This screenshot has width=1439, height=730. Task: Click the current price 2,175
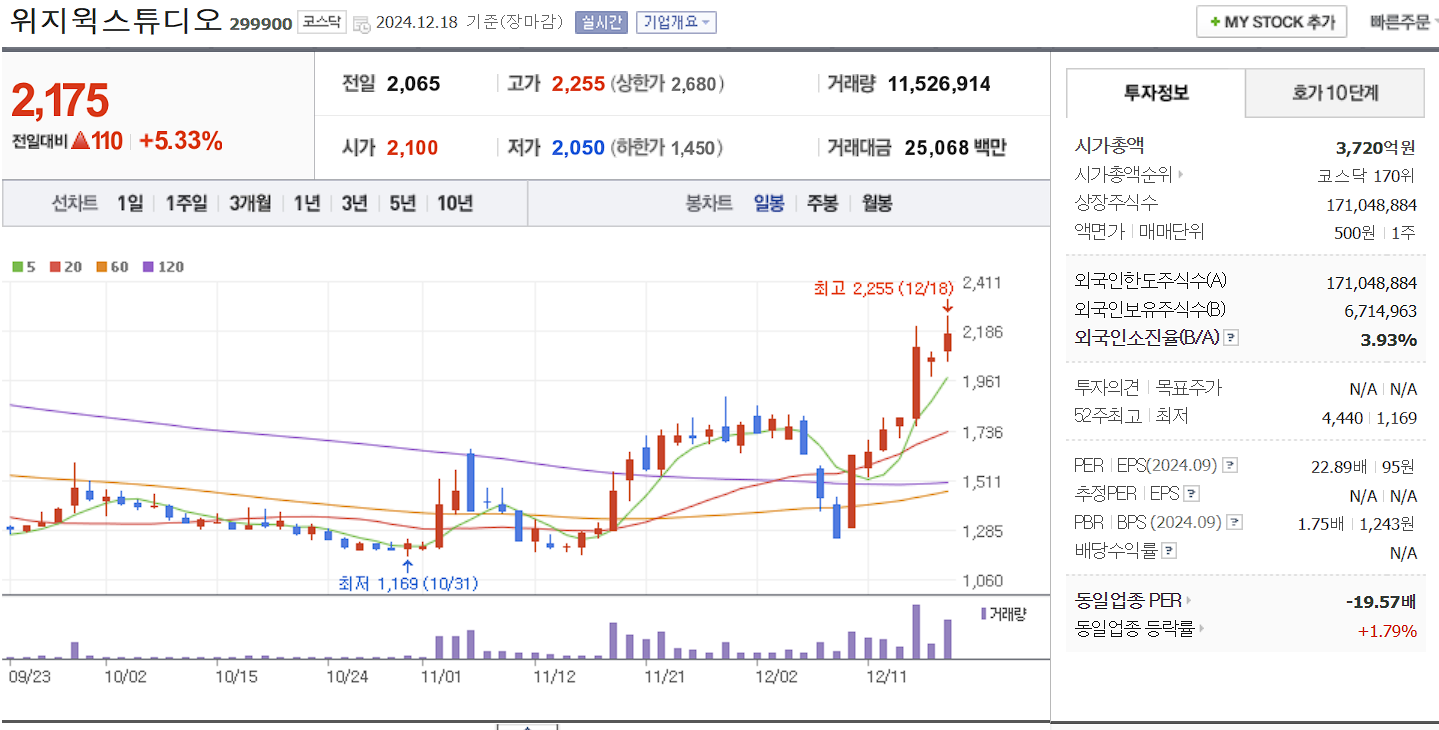60,101
